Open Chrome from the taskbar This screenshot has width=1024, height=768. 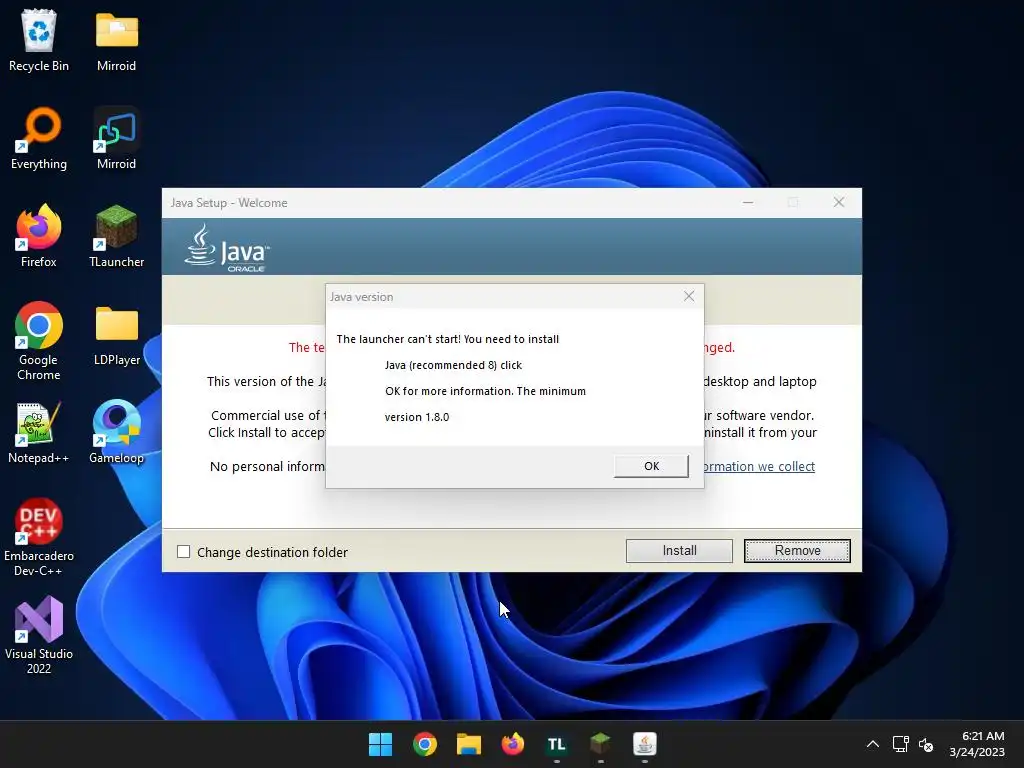coord(424,744)
